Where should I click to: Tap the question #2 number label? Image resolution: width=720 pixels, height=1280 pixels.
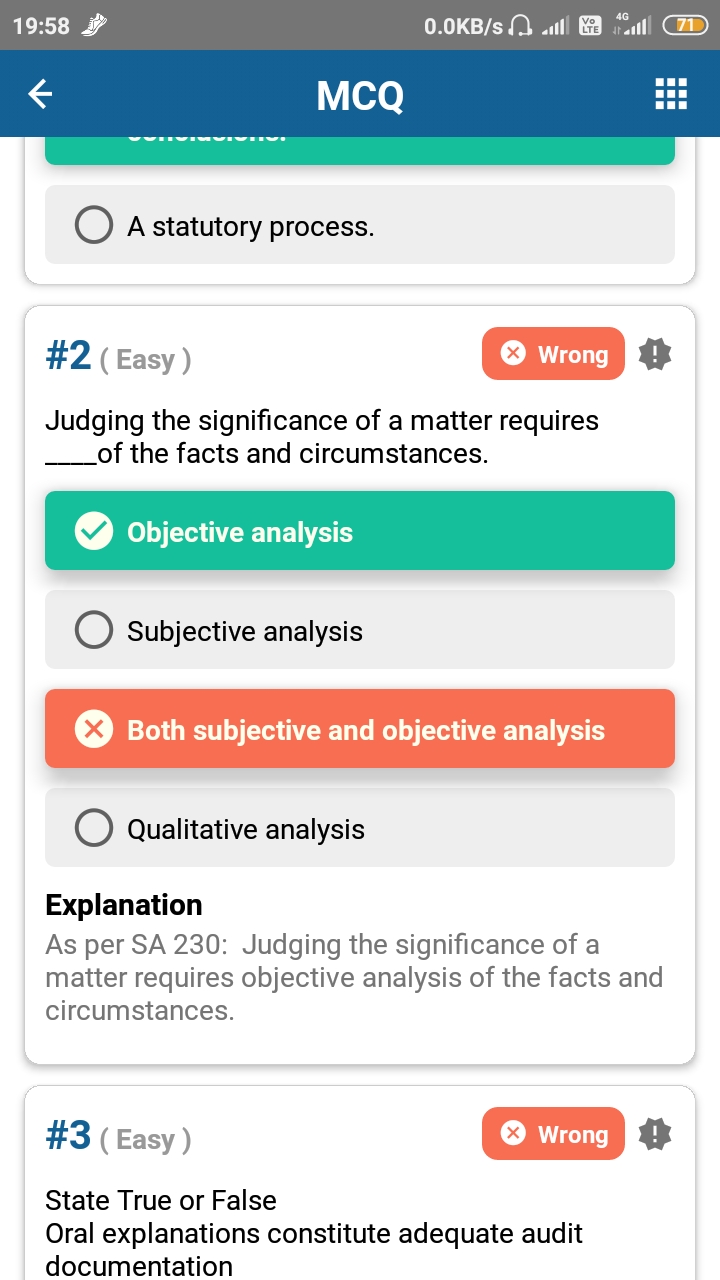pyautogui.click(x=69, y=356)
